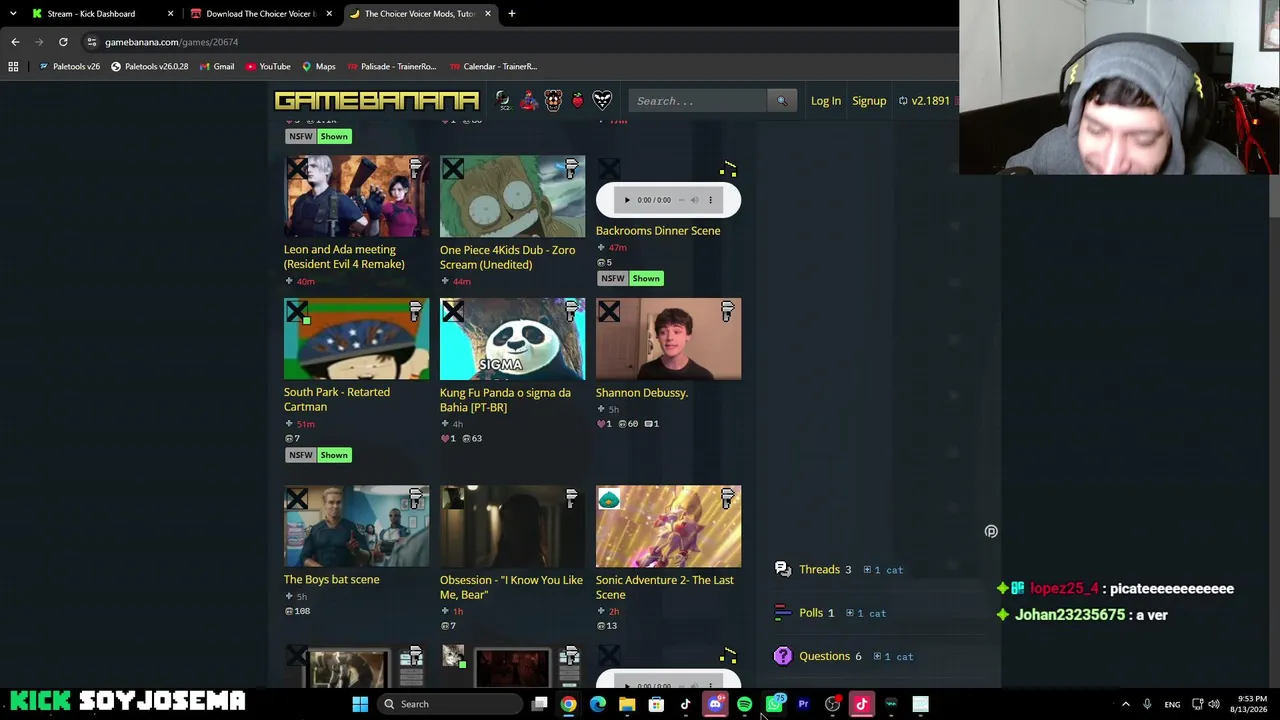Open WhatsApp from the taskbar
Viewport: 1280px width, 720px height.
(x=774, y=704)
